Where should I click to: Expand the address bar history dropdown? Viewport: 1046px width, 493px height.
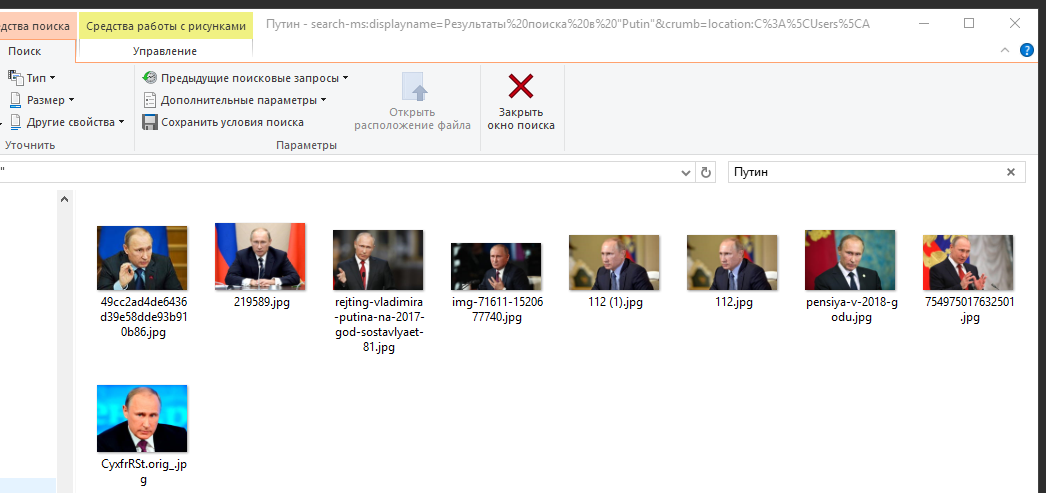686,173
